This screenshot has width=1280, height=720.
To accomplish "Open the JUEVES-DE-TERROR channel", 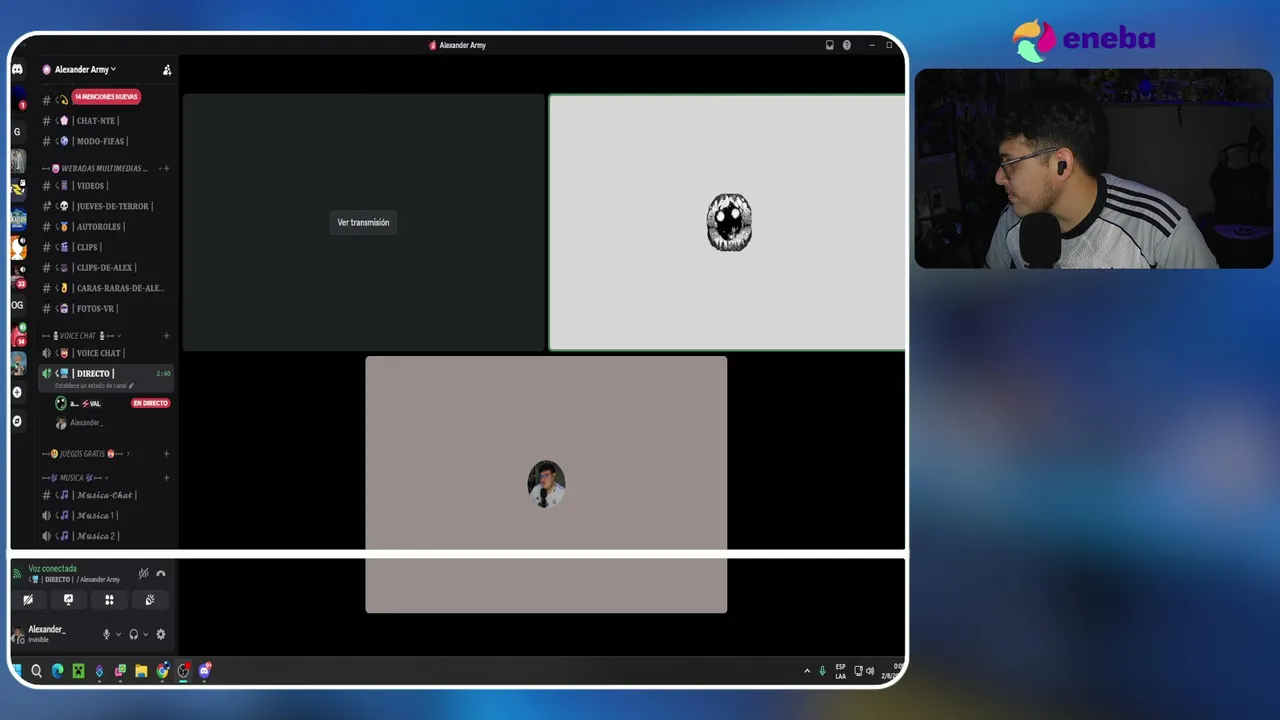I will coord(107,206).
